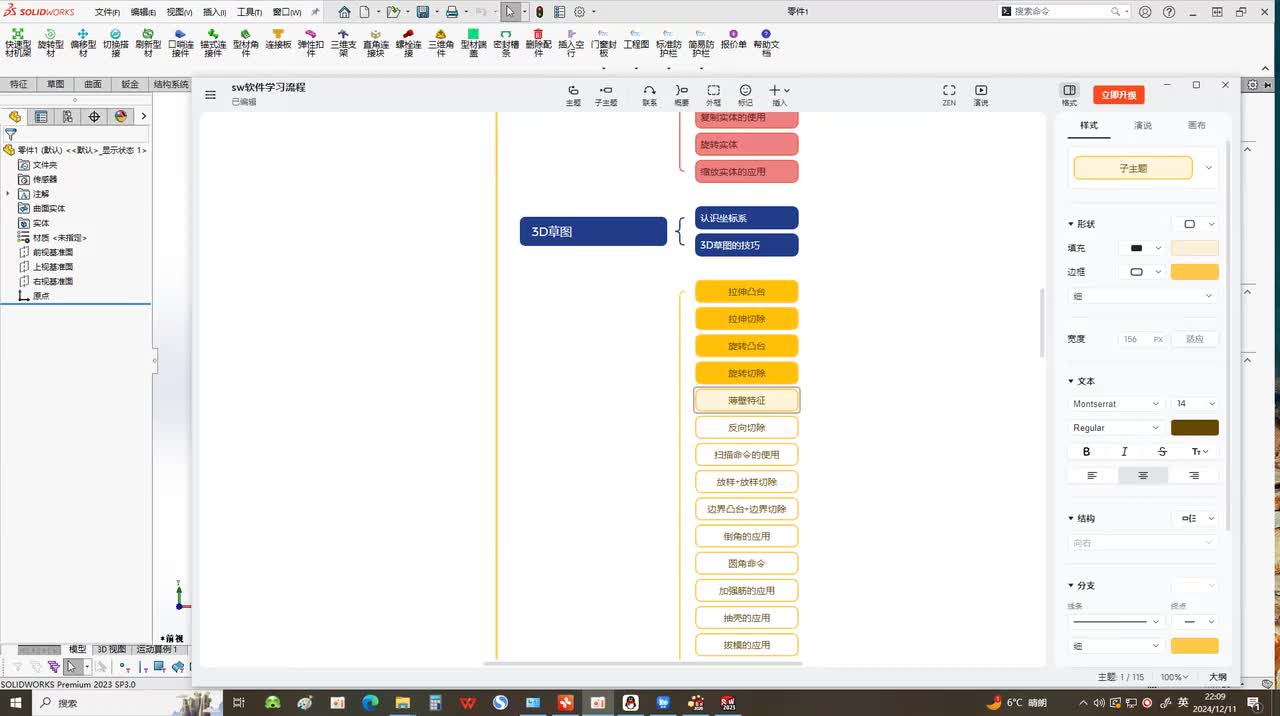
Task: Open the 100% zoom level dropdown
Action: (1172, 677)
